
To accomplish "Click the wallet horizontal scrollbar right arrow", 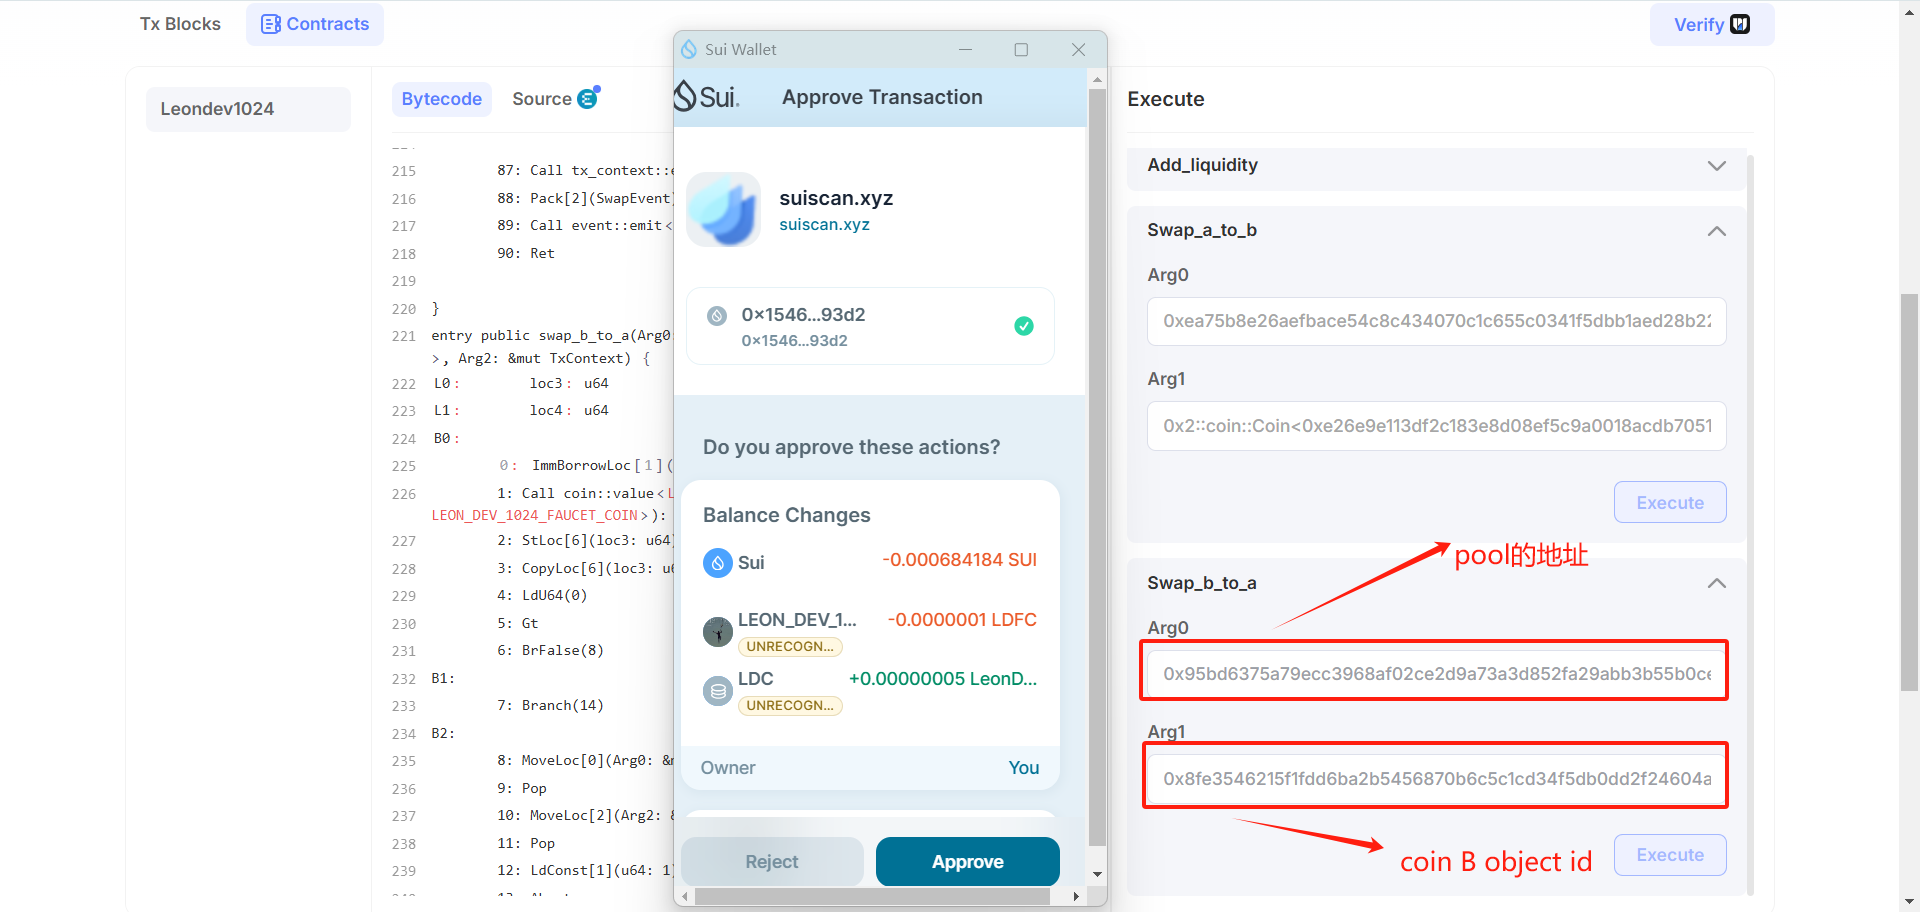I will (1076, 896).
